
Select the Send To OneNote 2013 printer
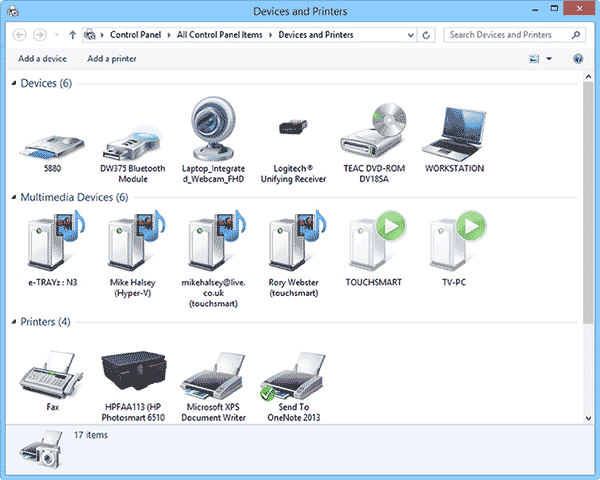click(x=292, y=376)
